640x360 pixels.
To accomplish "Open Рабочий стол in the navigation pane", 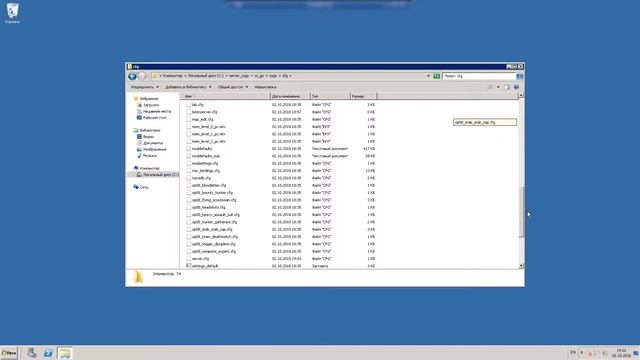I will click(154, 118).
